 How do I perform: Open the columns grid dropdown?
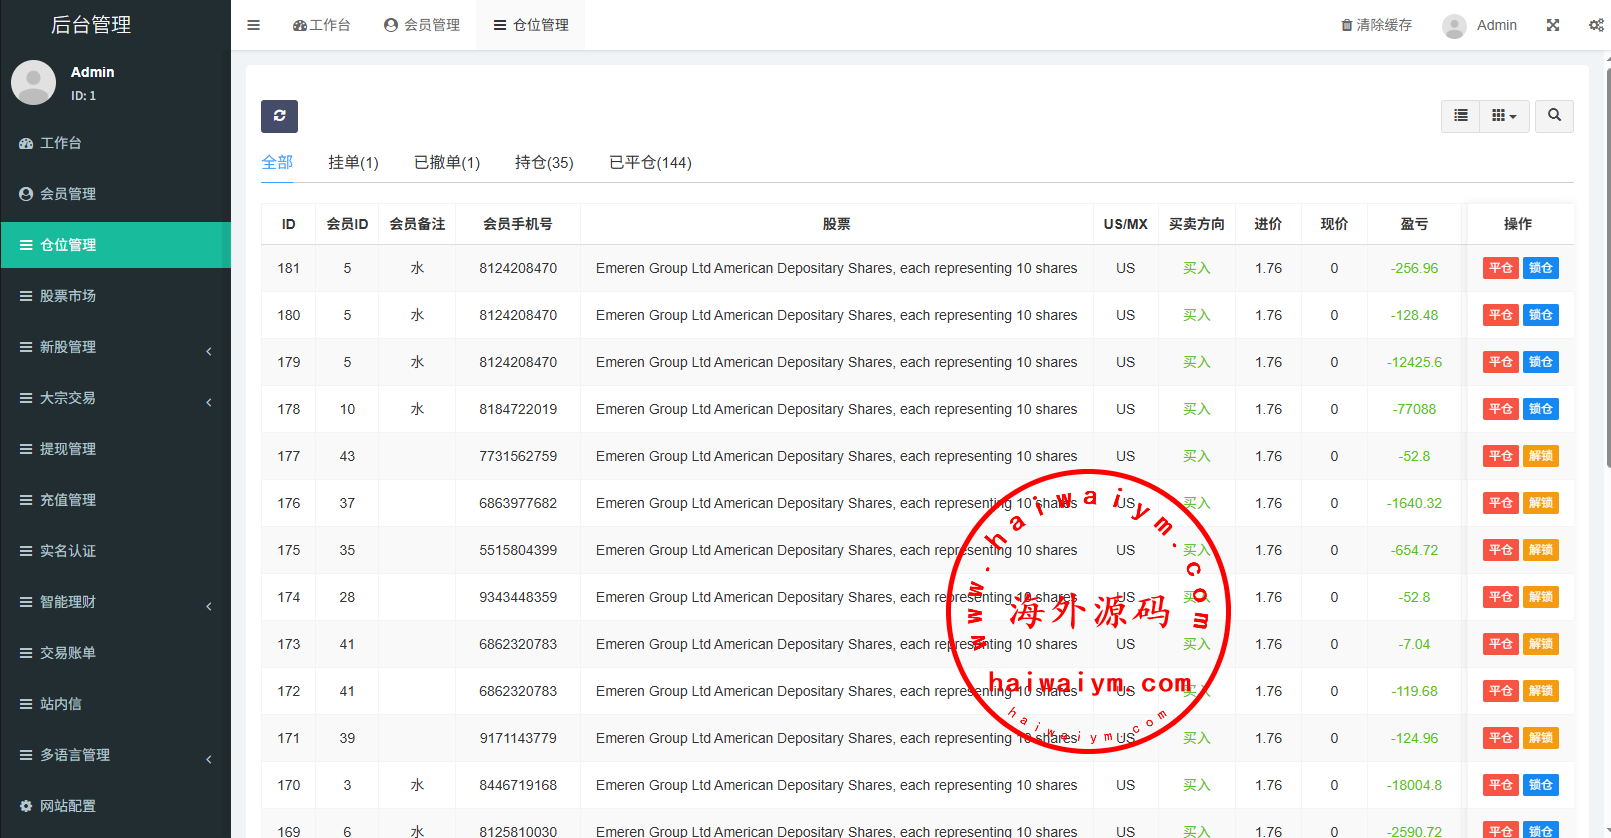click(1504, 116)
